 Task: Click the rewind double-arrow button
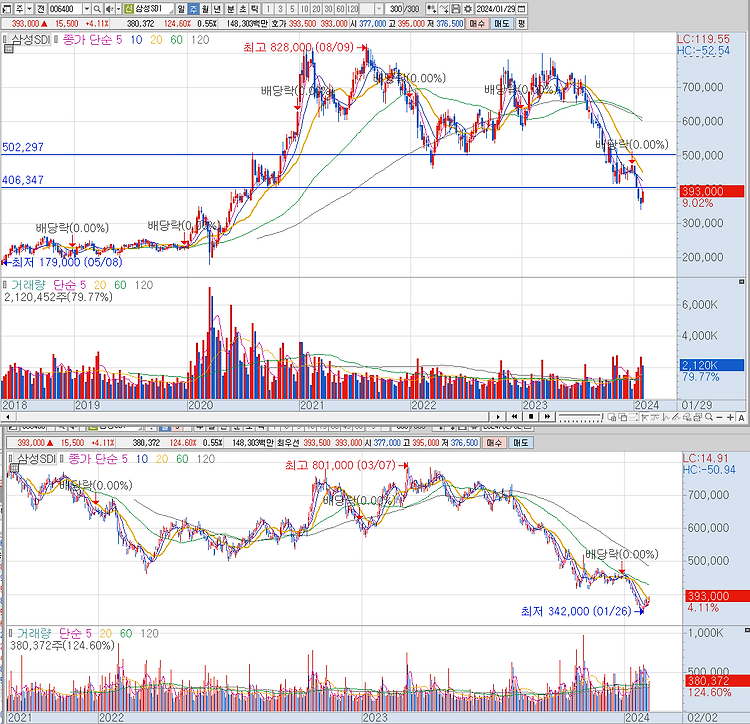pos(514,417)
